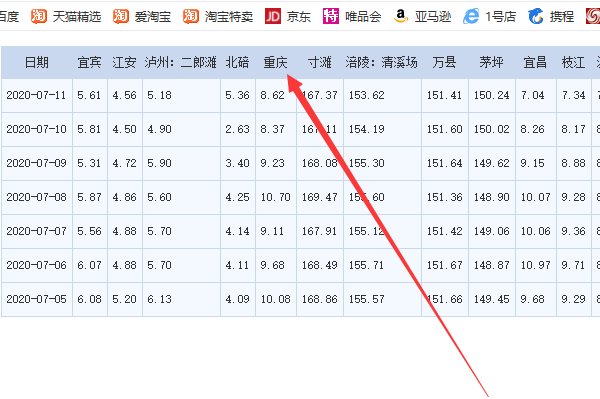Select the date cell 2020-07-07
The width and height of the screenshot is (600, 399).
(36, 231)
